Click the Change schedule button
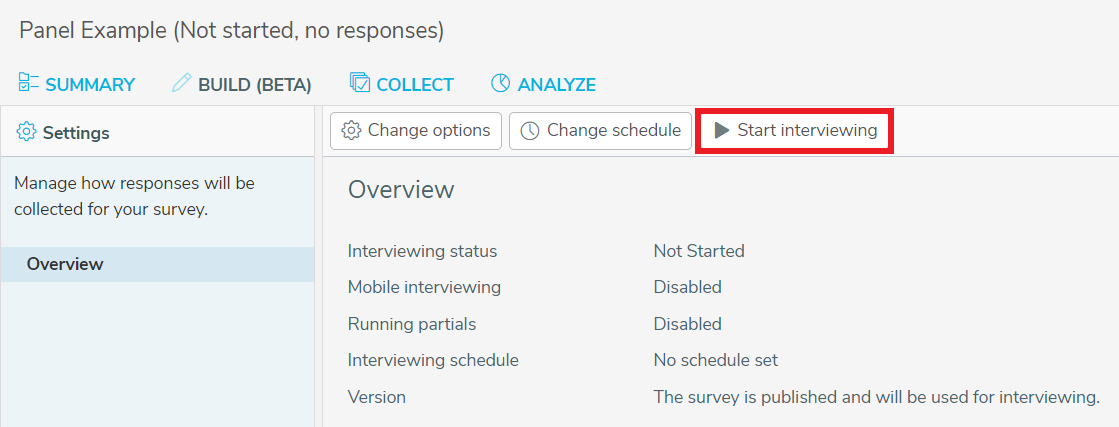Screen dimensions: 1119x427 600,131
